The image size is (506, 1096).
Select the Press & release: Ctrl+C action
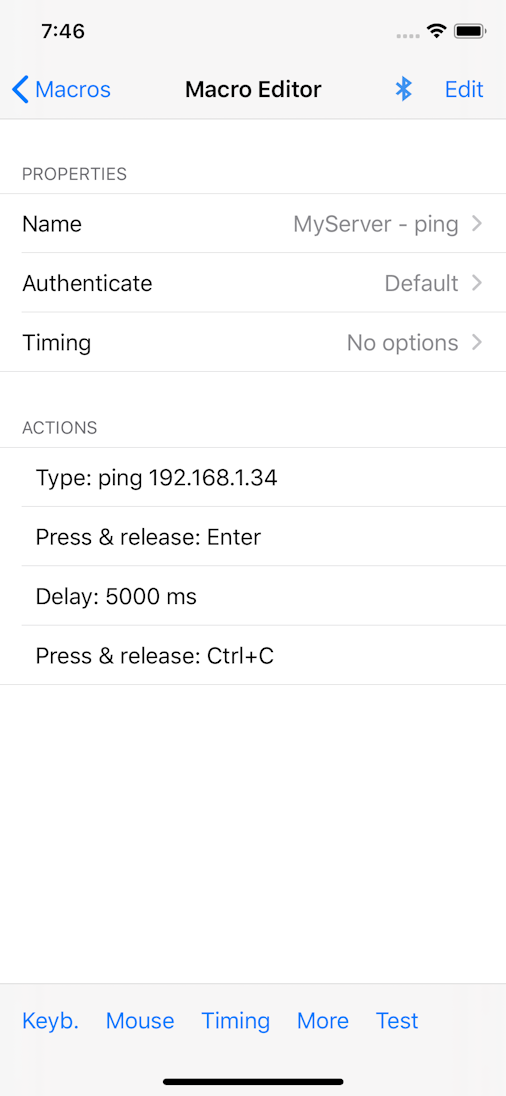(253, 656)
